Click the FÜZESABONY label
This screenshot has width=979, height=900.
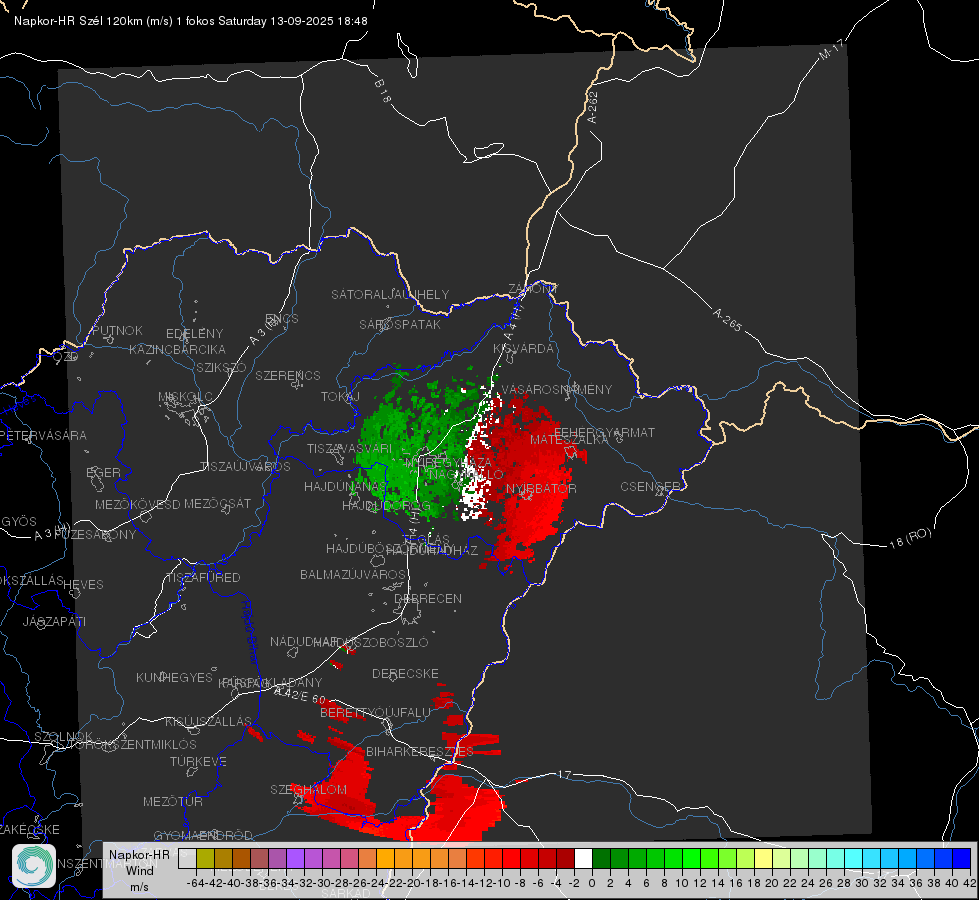pyautogui.click(x=95, y=535)
